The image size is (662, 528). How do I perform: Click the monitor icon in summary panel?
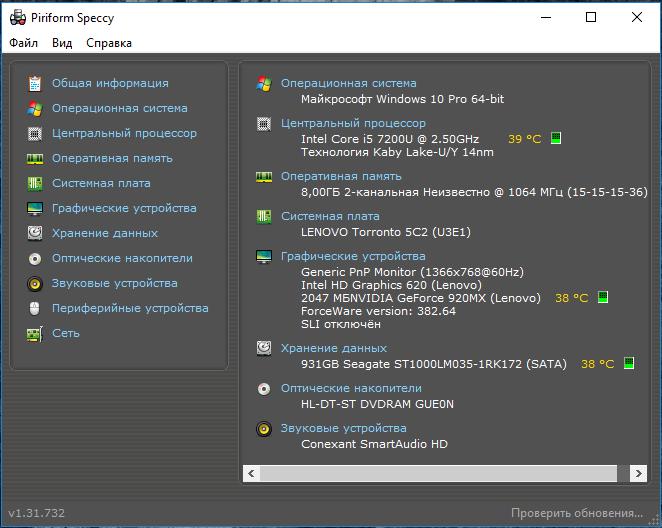pos(264,256)
